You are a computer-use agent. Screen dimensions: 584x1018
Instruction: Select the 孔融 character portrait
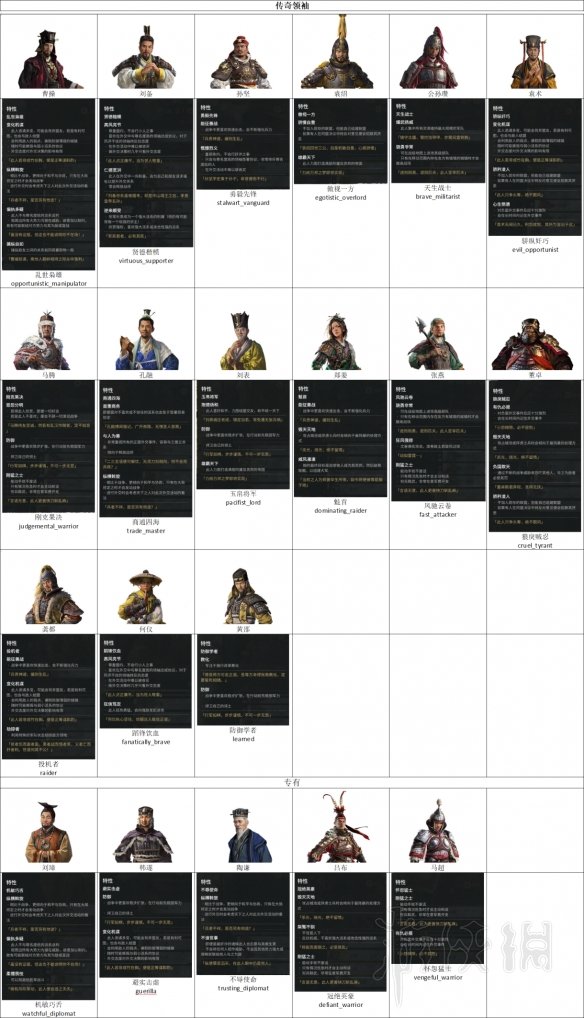click(145, 340)
